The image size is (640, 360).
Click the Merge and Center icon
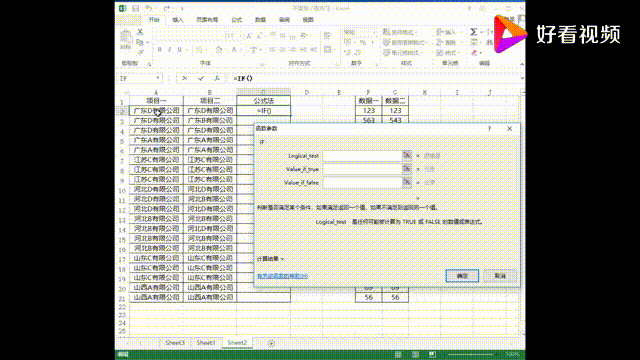[x=327, y=50]
